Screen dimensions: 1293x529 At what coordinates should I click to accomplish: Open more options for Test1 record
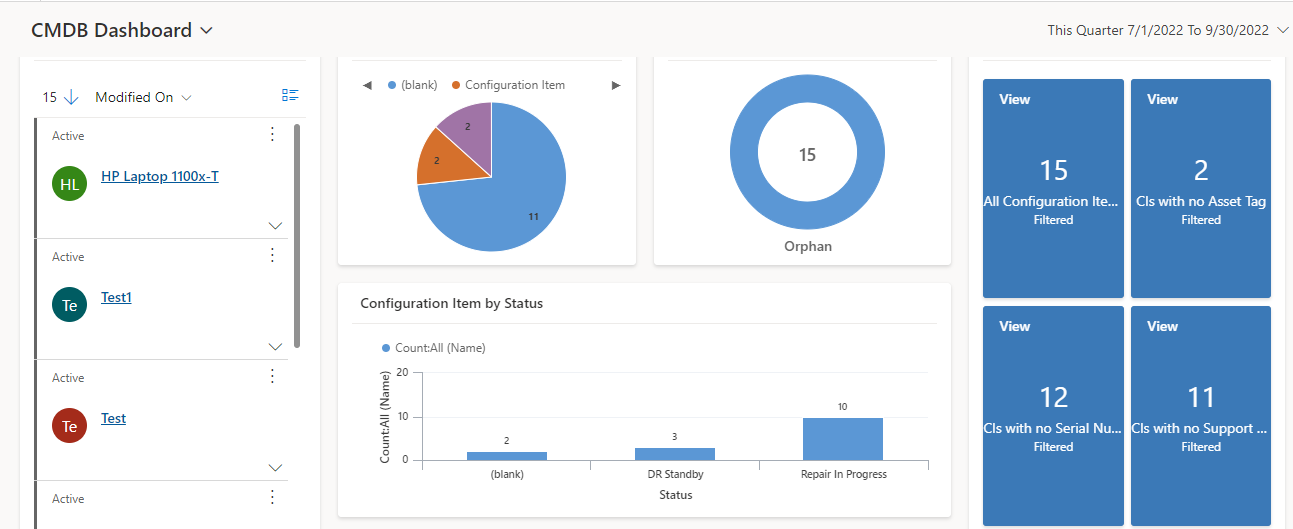point(272,255)
